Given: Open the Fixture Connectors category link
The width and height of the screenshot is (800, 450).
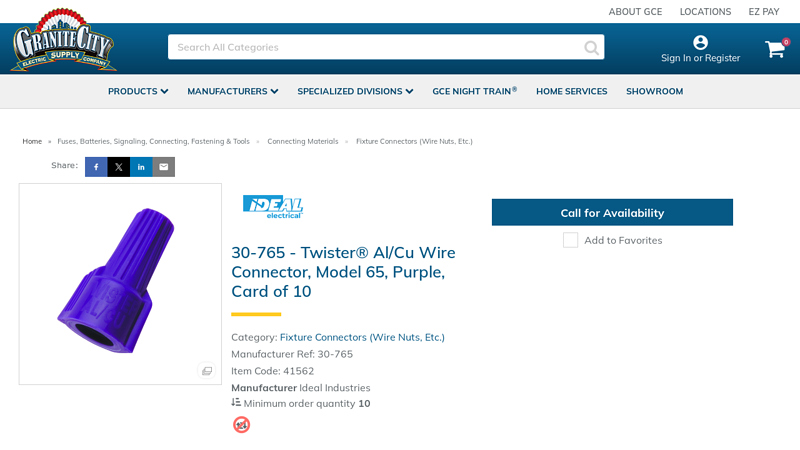Looking at the screenshot, I should pos(362,337).
